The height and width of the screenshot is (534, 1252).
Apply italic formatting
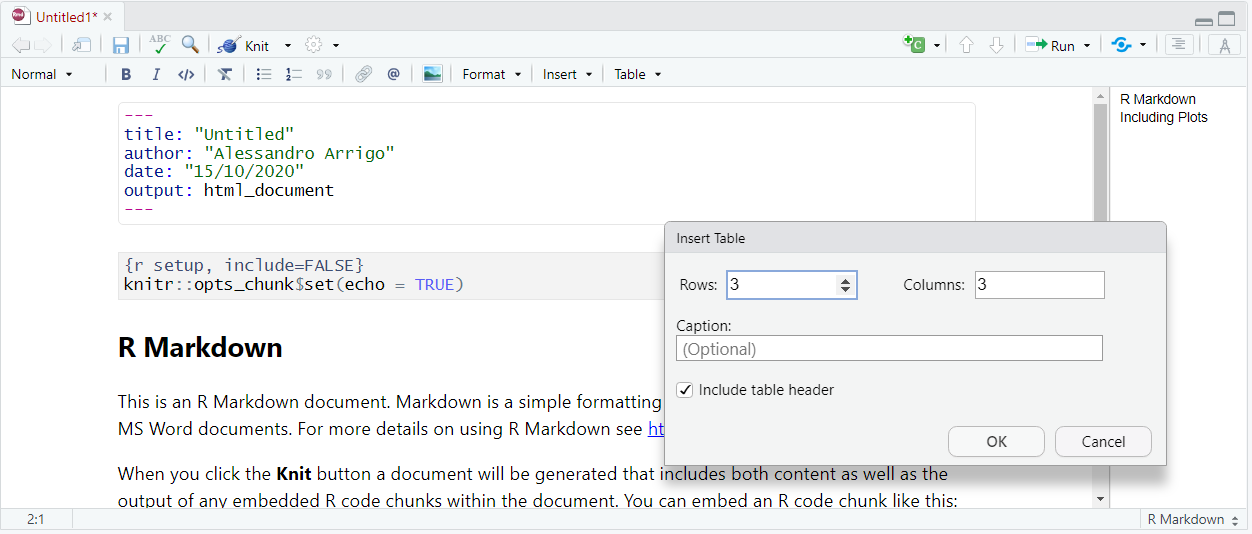(156, 74)
